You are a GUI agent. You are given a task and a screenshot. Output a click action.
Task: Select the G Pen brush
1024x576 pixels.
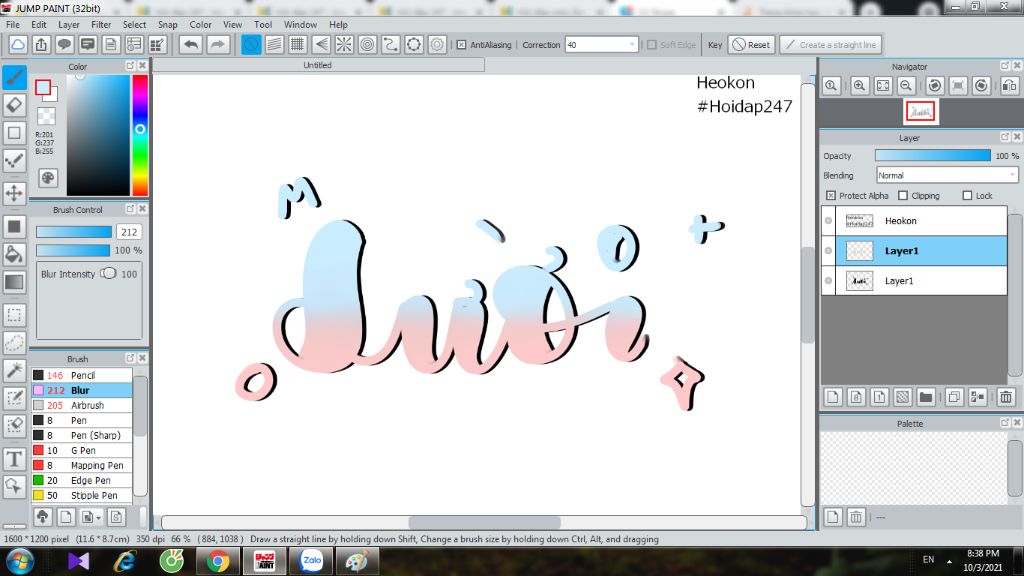pos(82,450)
